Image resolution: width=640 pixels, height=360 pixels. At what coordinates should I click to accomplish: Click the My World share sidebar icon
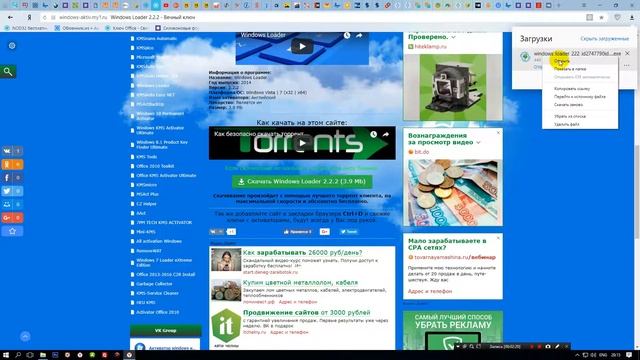tap(7, 204)
